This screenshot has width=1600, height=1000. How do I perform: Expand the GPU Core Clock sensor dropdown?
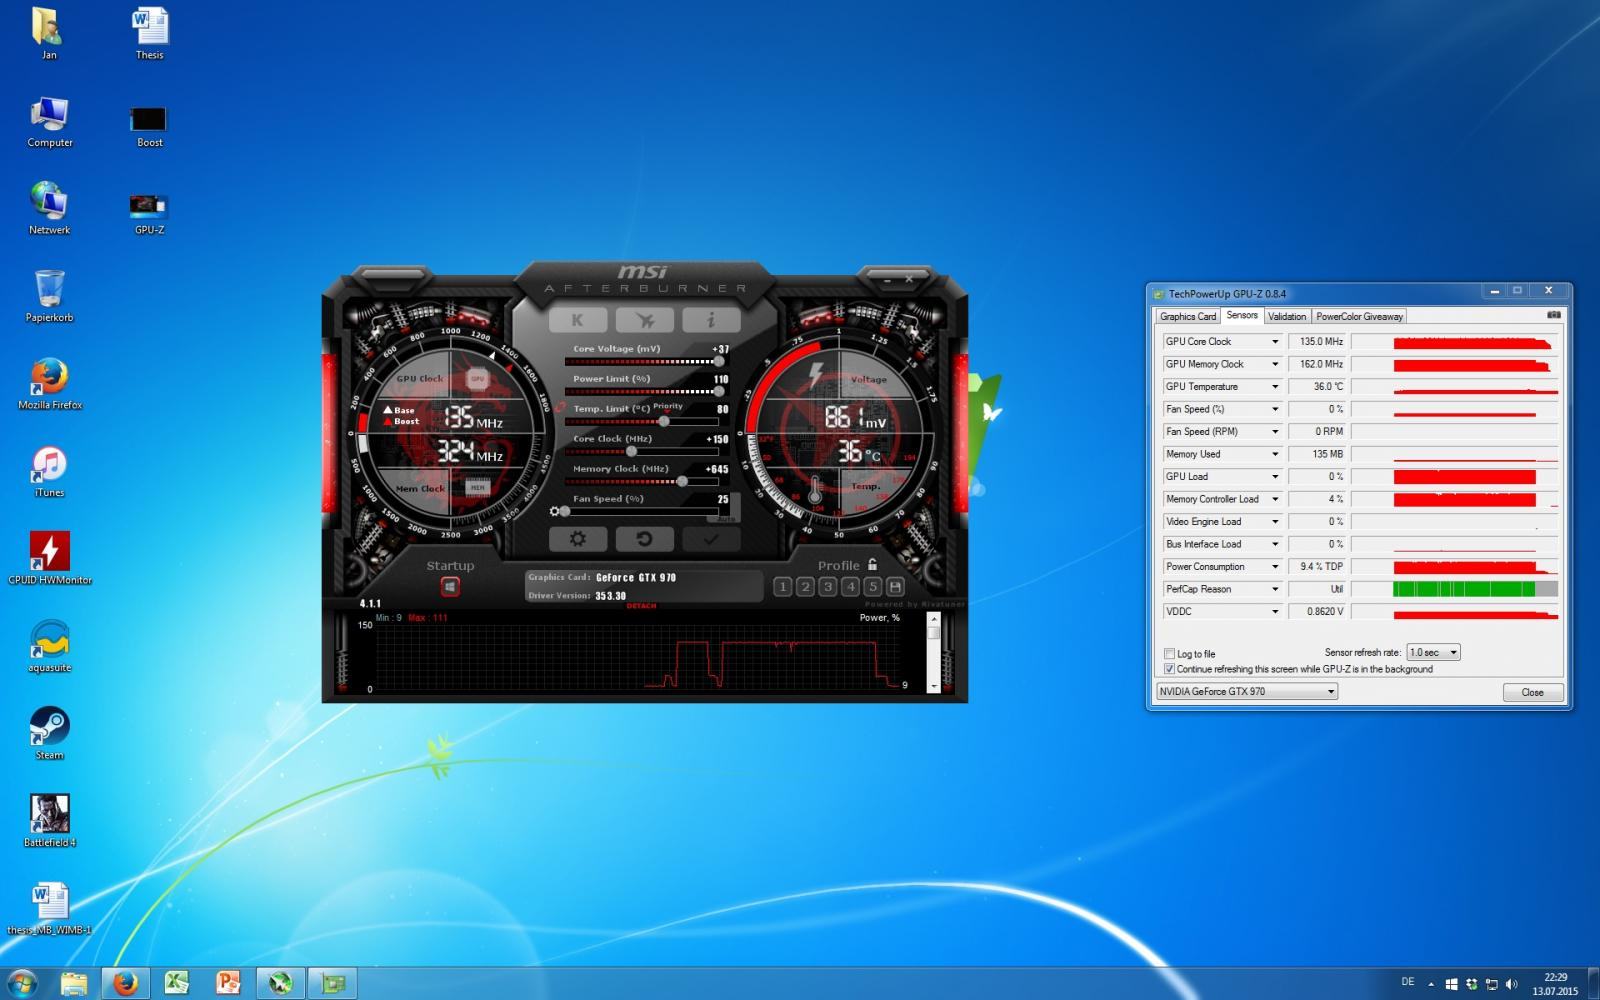pyautogui.click(x=1275, y=342)
